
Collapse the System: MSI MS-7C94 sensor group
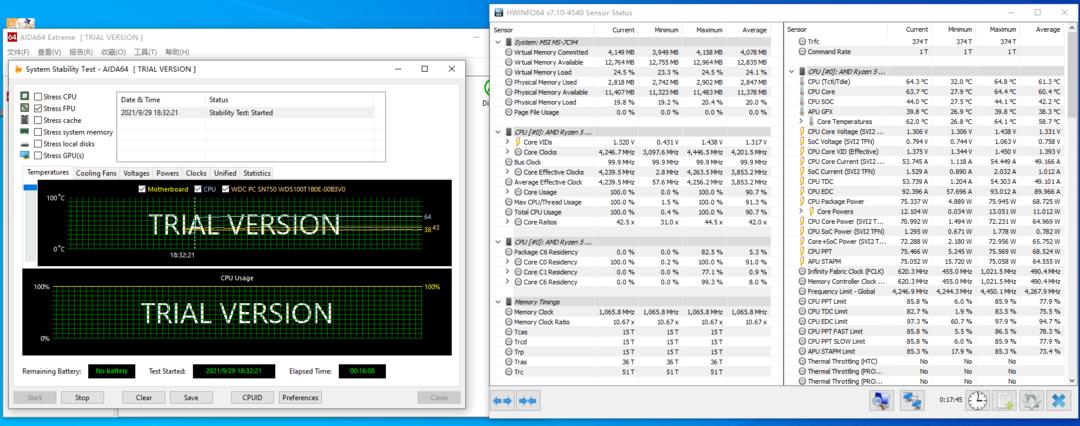tap(498, 42)
